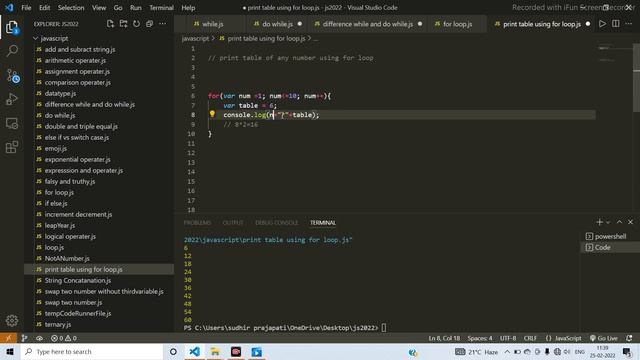Maximize the panel with up chevron
This screenshot has height=360, width=640.
click(619, 222)
